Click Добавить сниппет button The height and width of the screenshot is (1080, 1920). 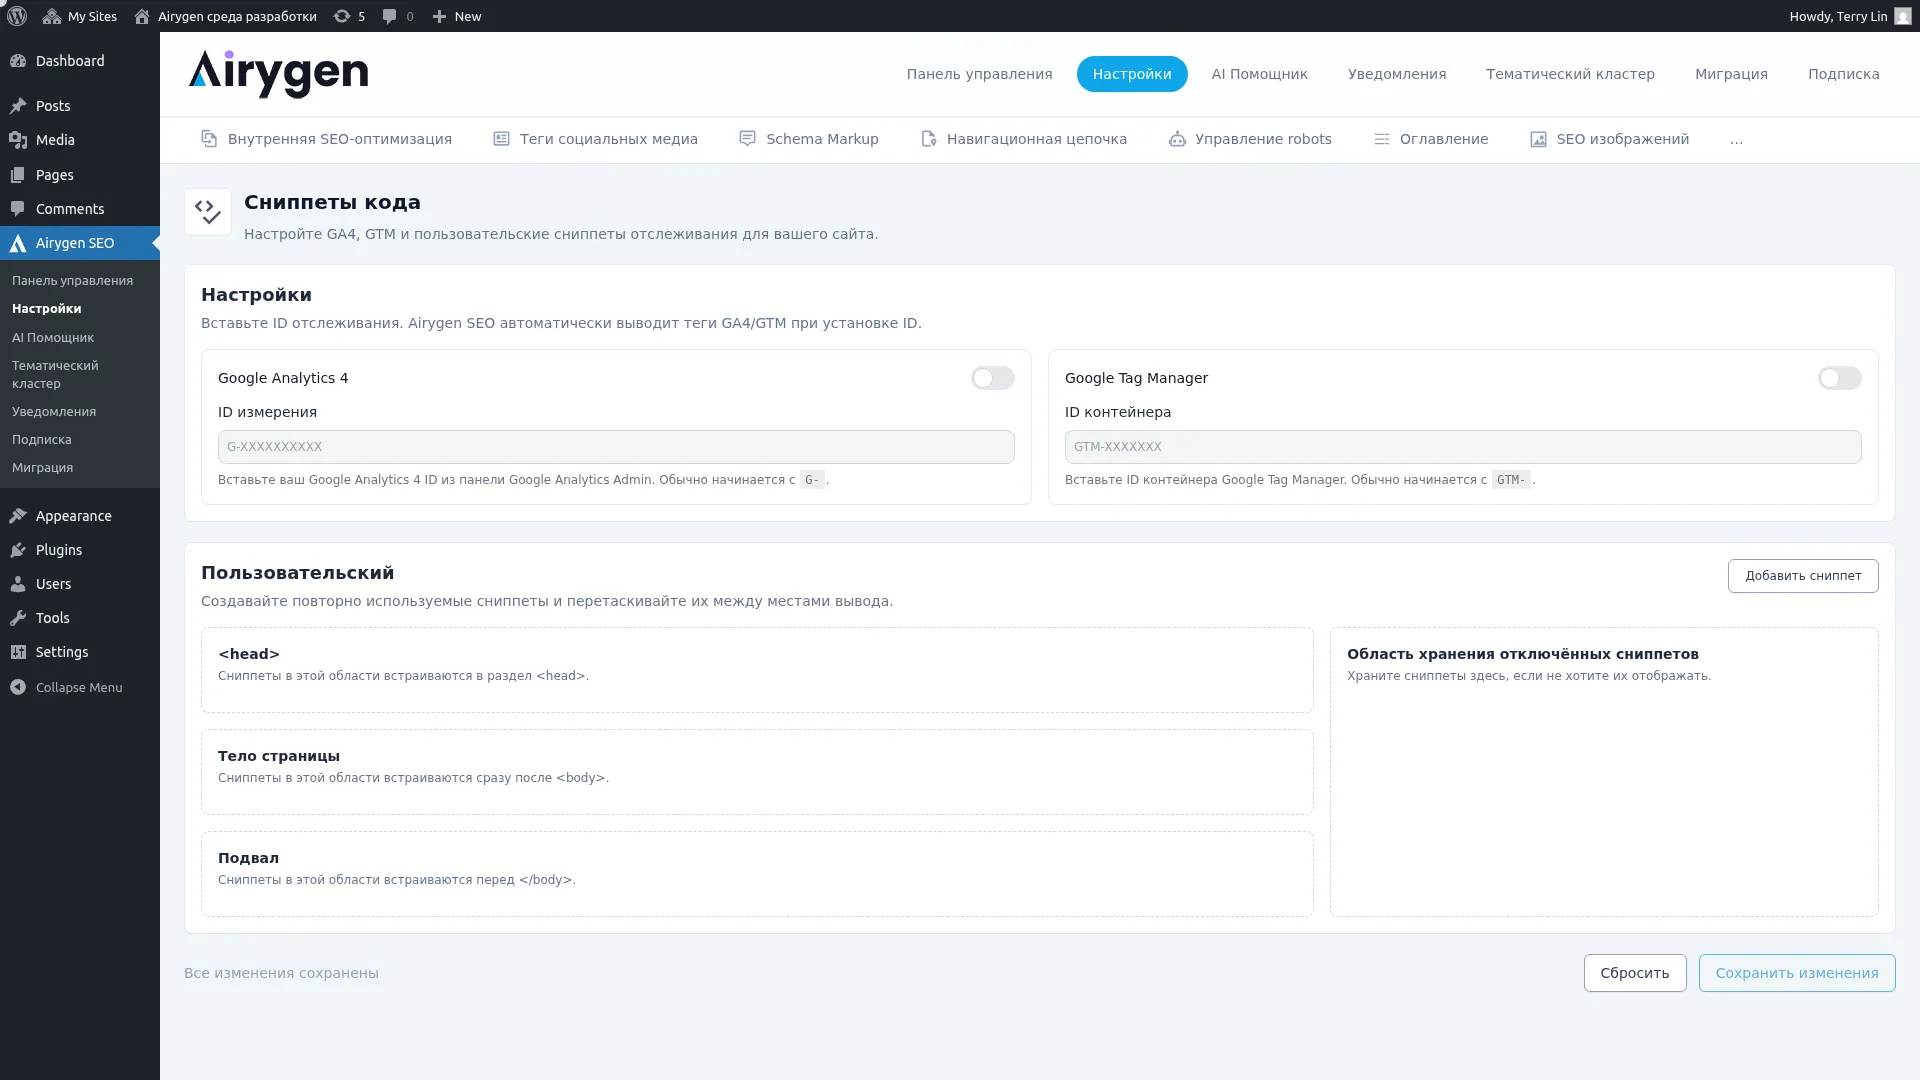(1803, 576)
